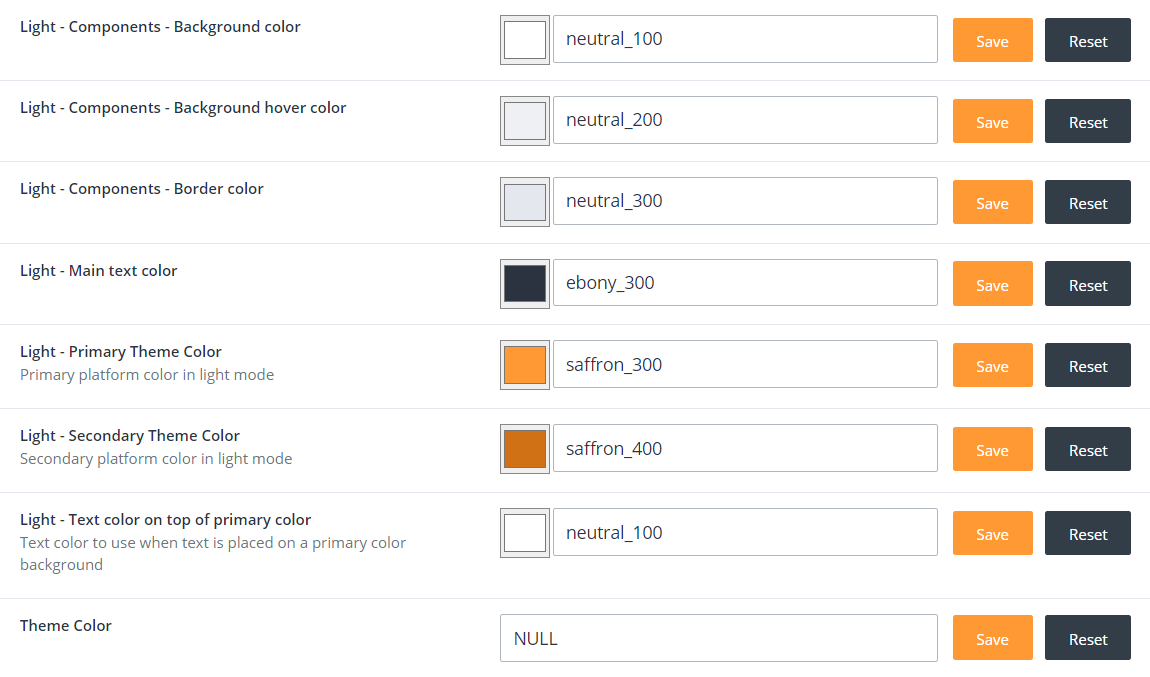This screenshot has width=1150, height=677.
Task: Open color picker for Components Background color
Action: (x=525, y=40)
